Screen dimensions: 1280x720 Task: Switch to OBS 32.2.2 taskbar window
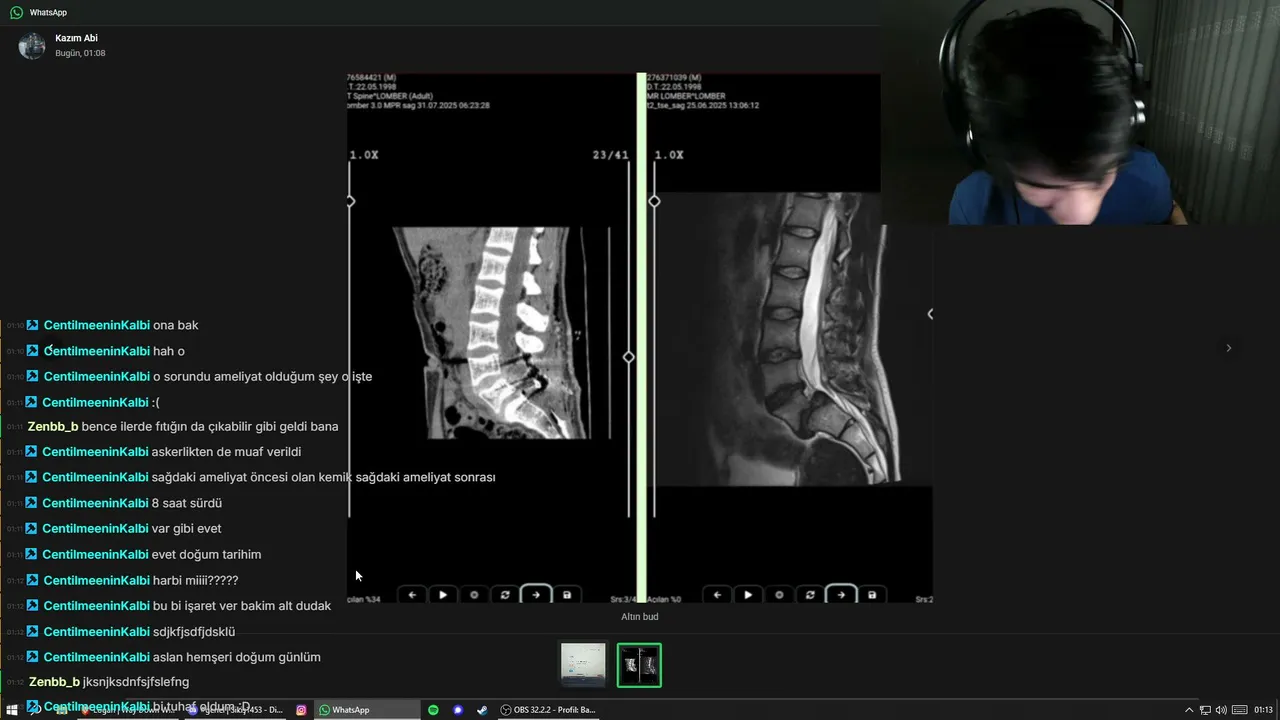click(548, 710)
